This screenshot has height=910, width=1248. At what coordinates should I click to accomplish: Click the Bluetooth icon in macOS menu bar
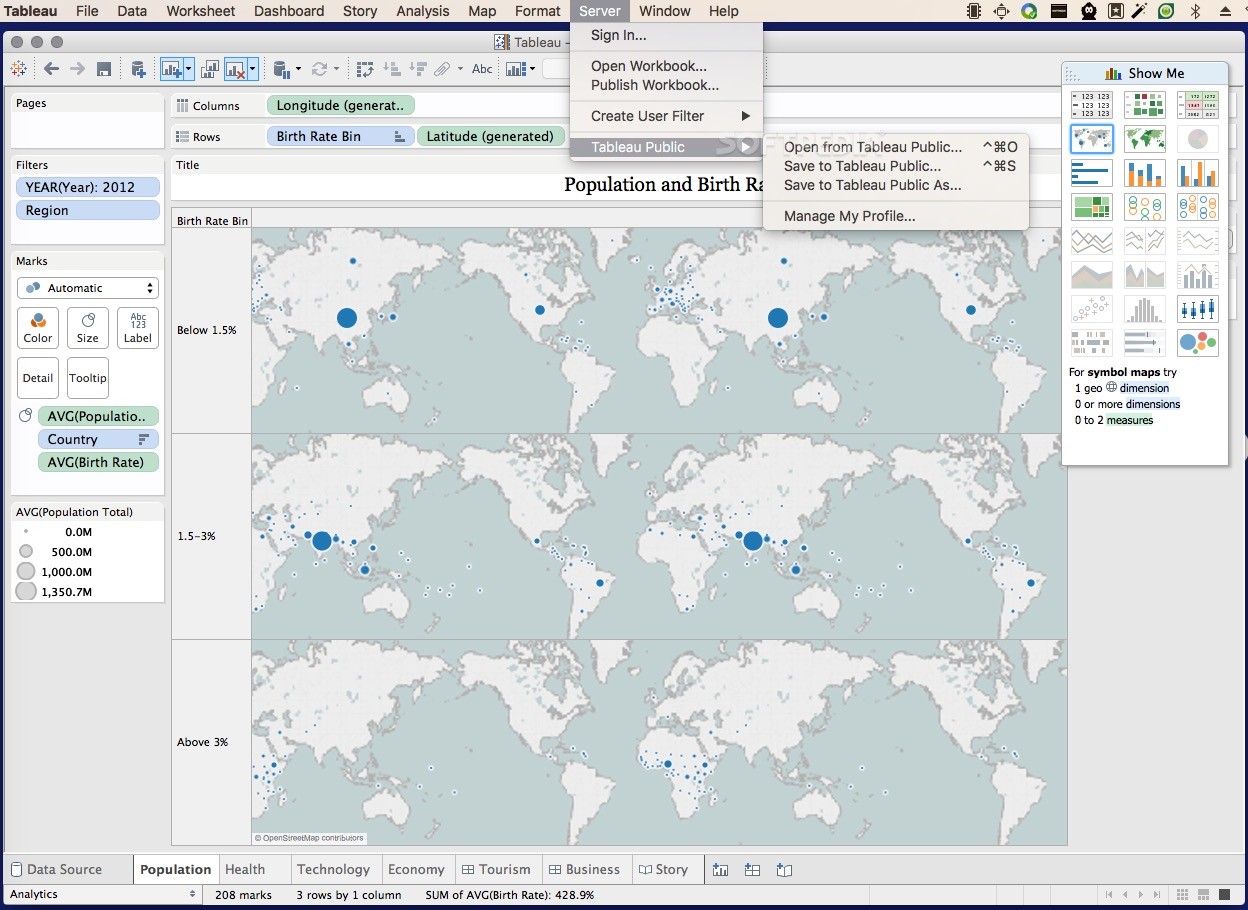click(1195, 11)
